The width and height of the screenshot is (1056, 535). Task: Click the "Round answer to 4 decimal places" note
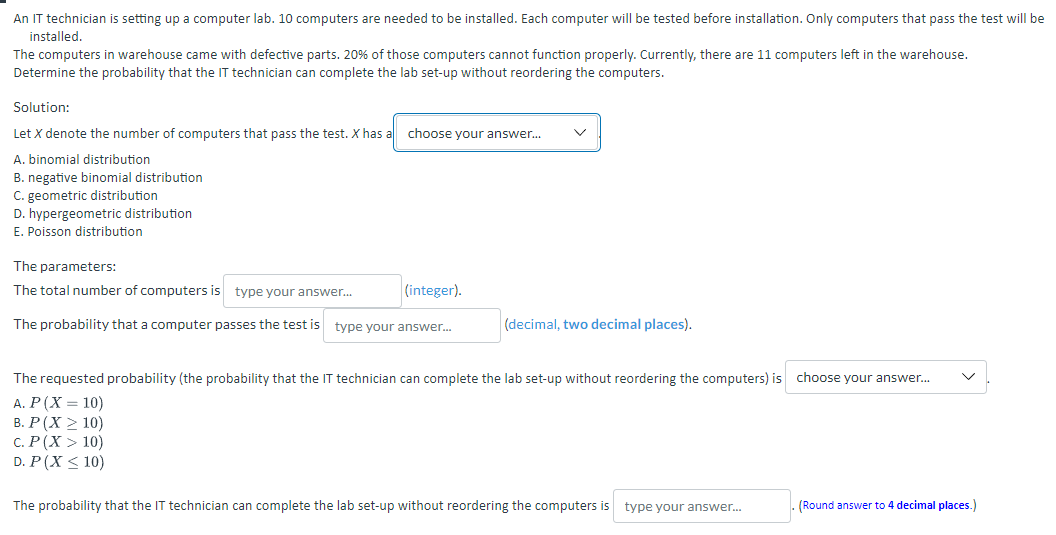click(x=887, y=505)
